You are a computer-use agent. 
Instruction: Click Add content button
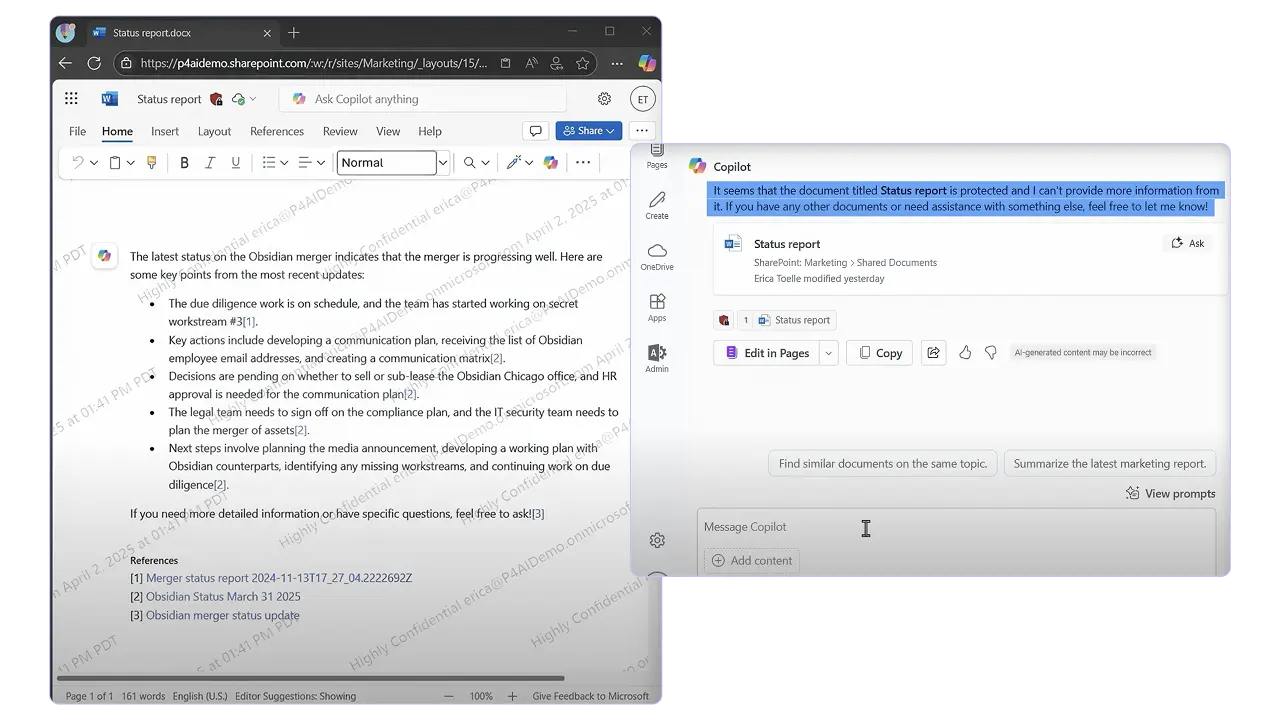(752, 561)
